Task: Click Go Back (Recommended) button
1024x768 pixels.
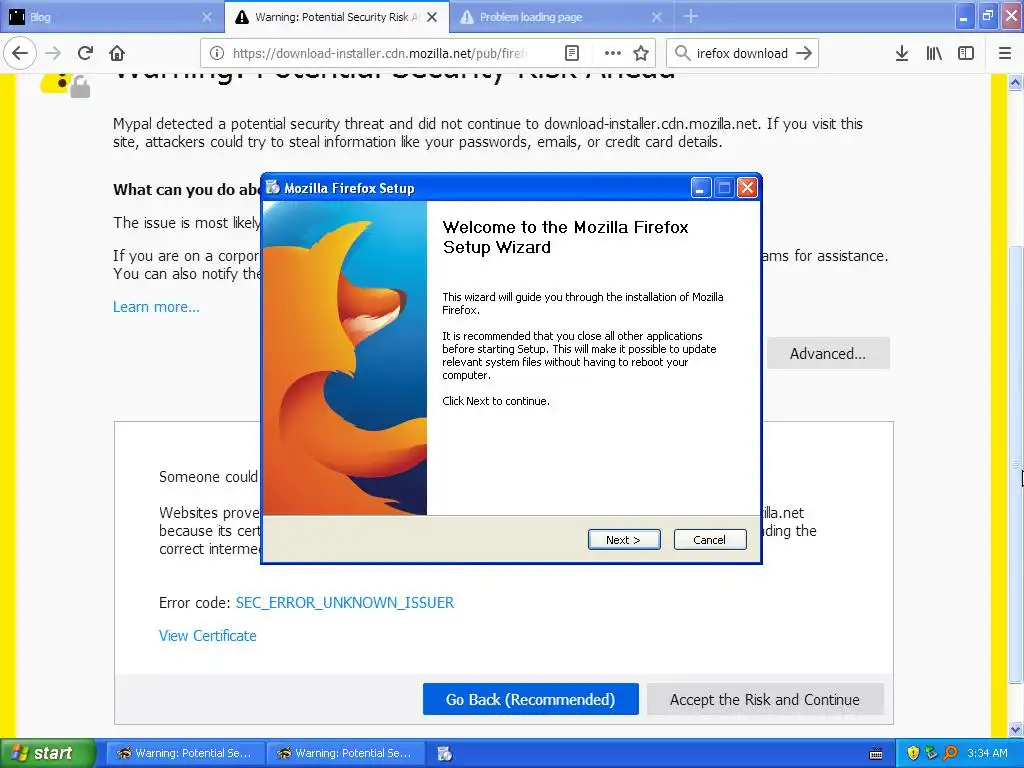Action: pyautogui.click(x=530, y=699)
